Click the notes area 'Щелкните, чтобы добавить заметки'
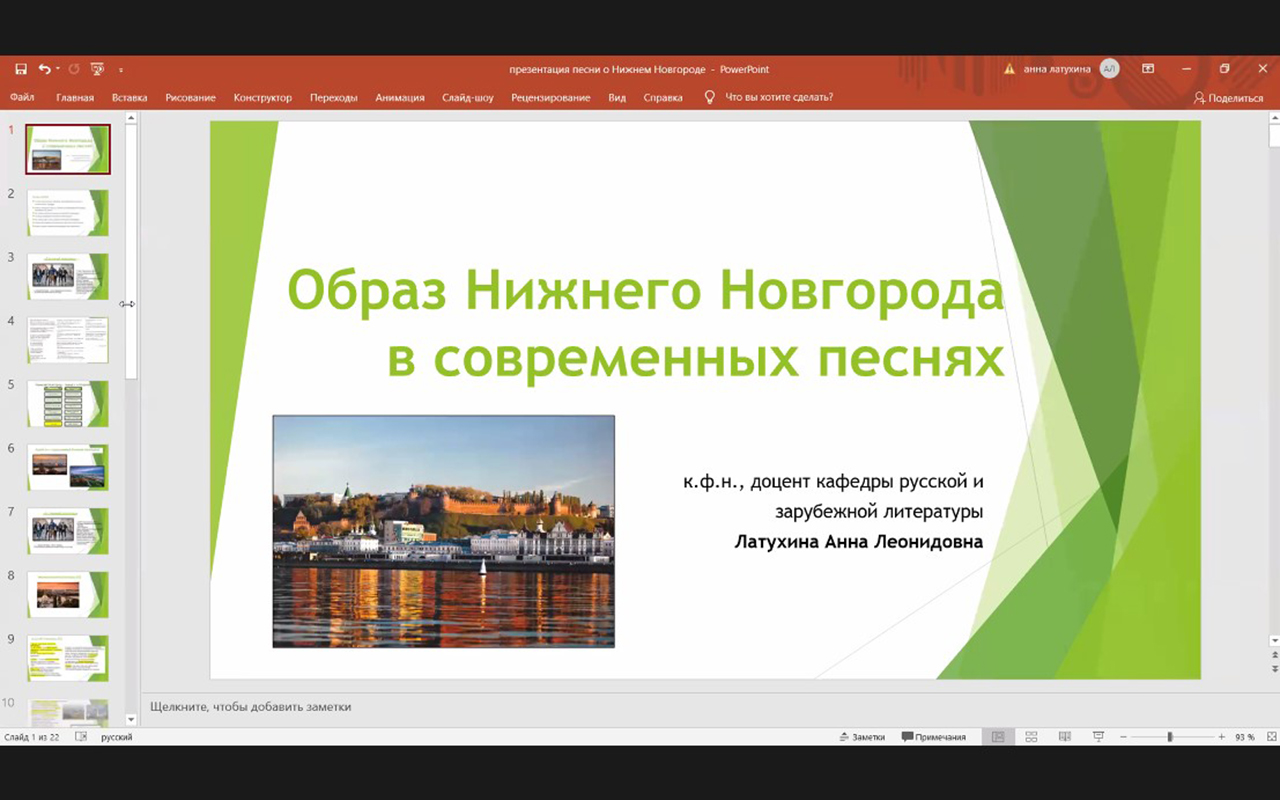The image size is (1280, 800). tap(251, 706)
